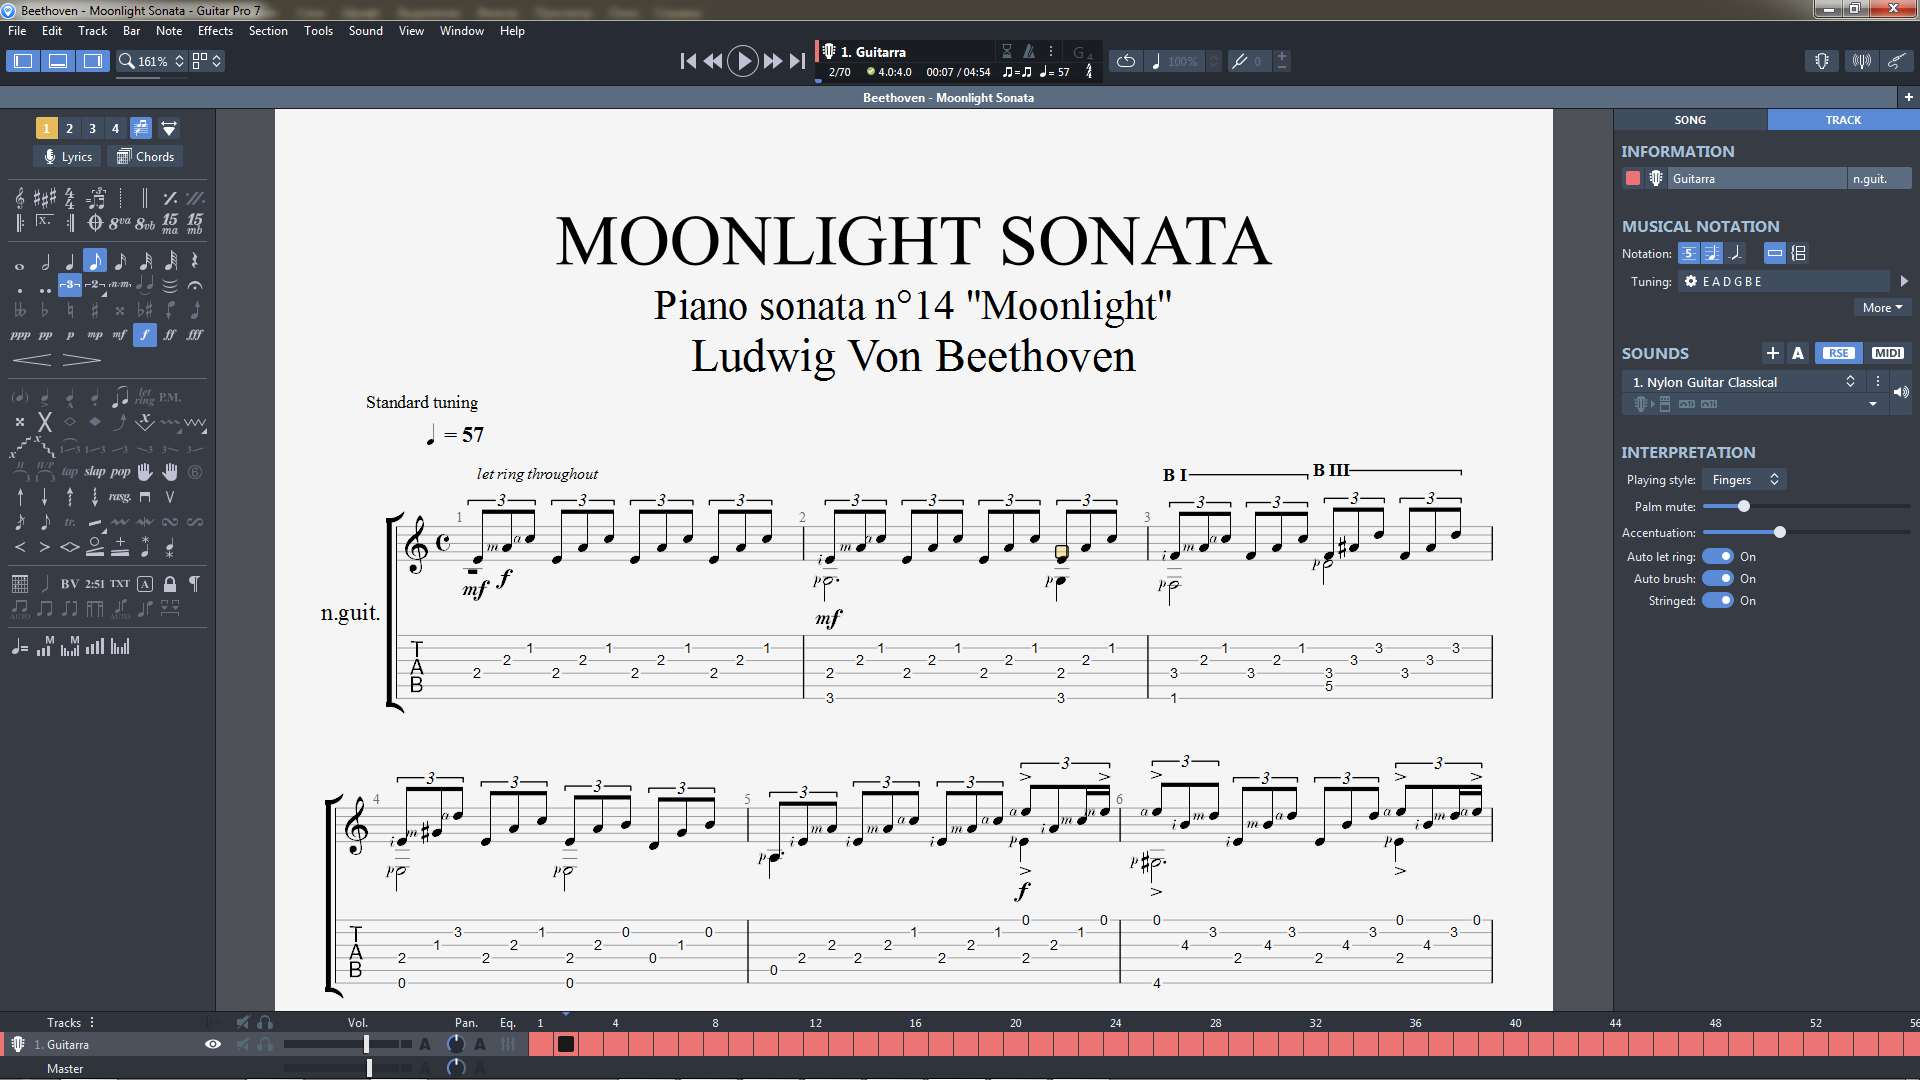This screenshot has width=1920, height=1080.
Task: Toggle Auto brush switch
Action: [x=1718, y=579]
